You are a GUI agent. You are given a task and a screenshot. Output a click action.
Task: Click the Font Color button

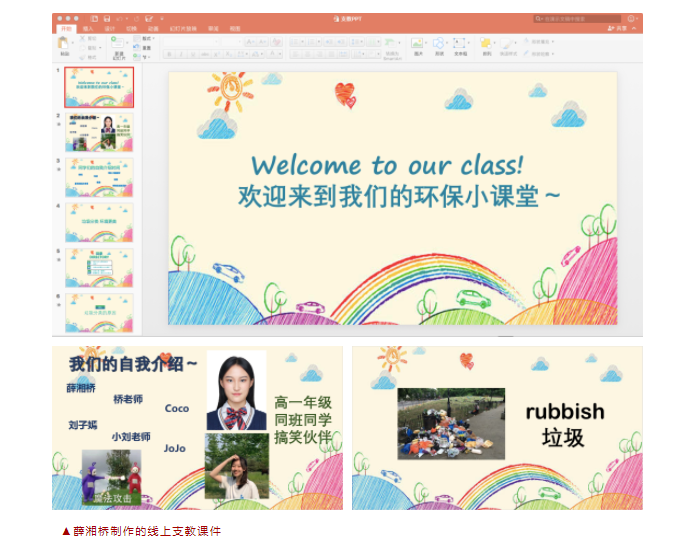(272, 54)
